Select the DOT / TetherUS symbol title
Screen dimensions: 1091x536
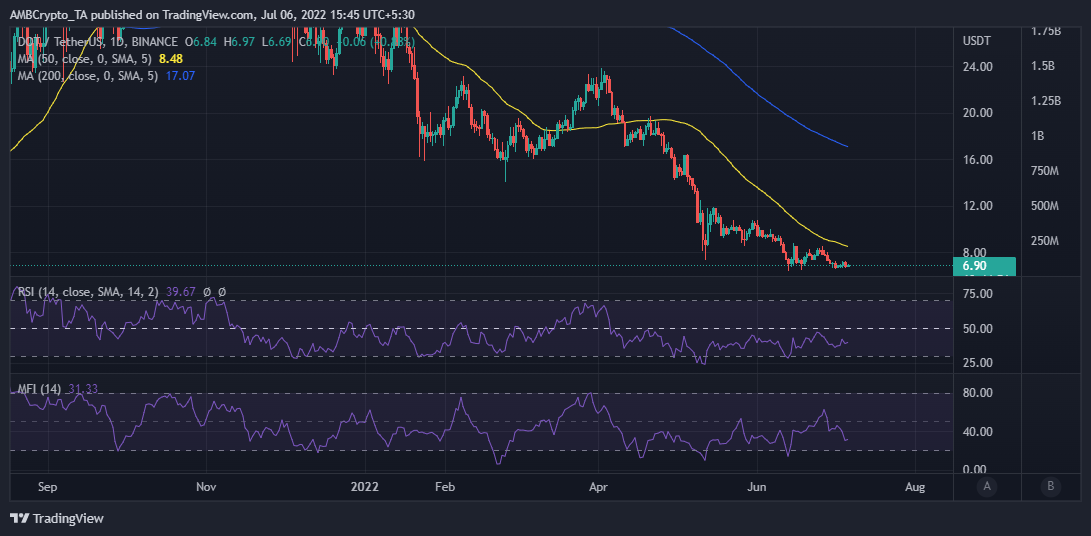coord(60,41)
